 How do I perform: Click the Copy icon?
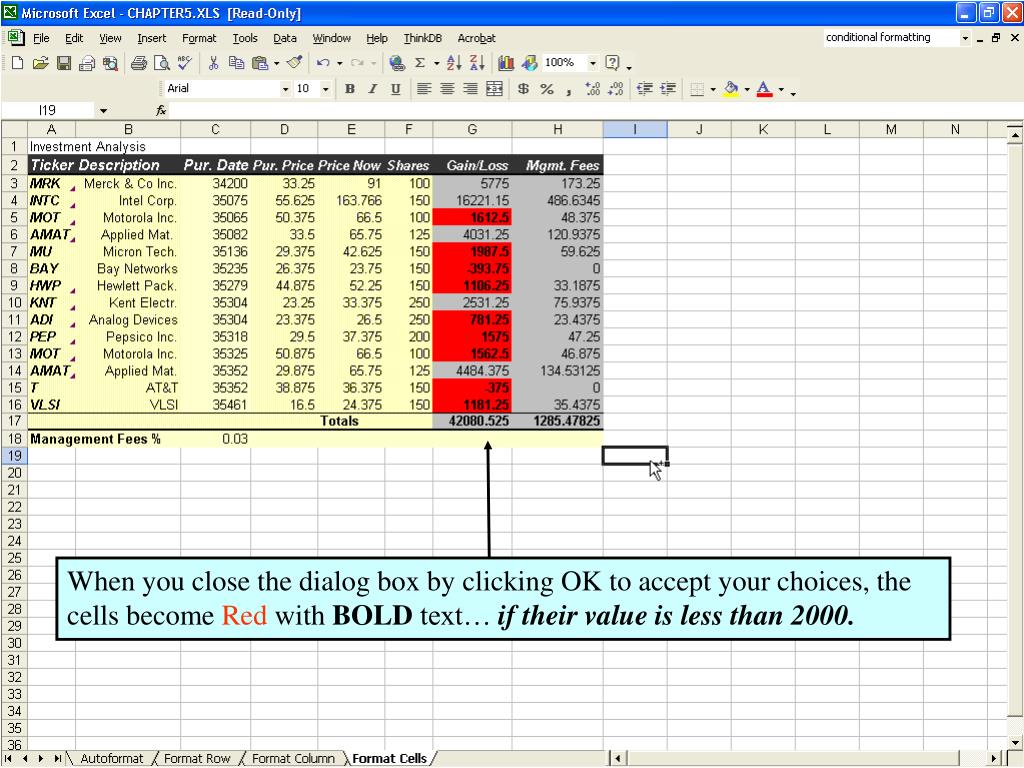click(236, 63)
